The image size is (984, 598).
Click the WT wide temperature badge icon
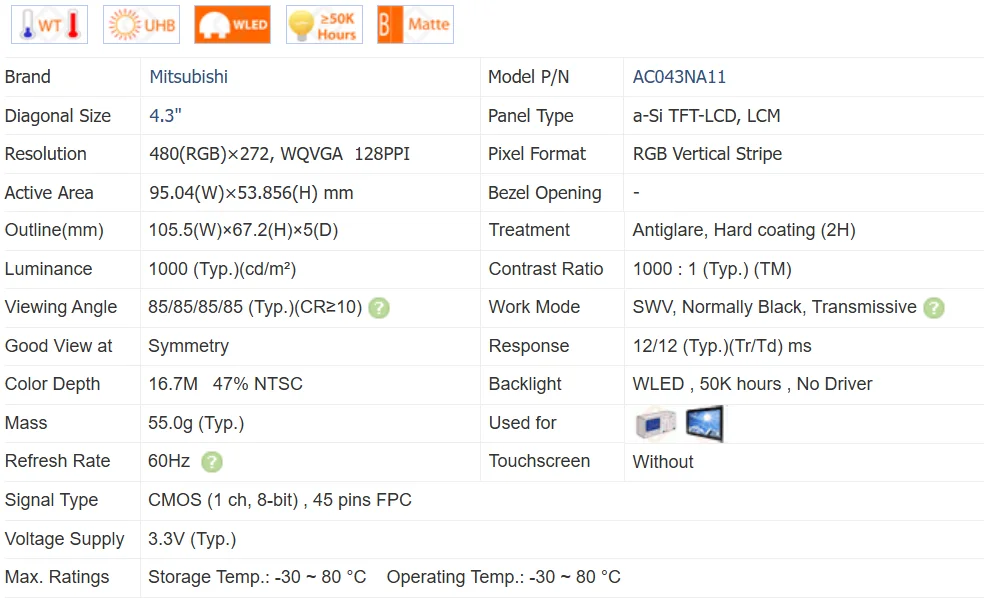point(50,24)
